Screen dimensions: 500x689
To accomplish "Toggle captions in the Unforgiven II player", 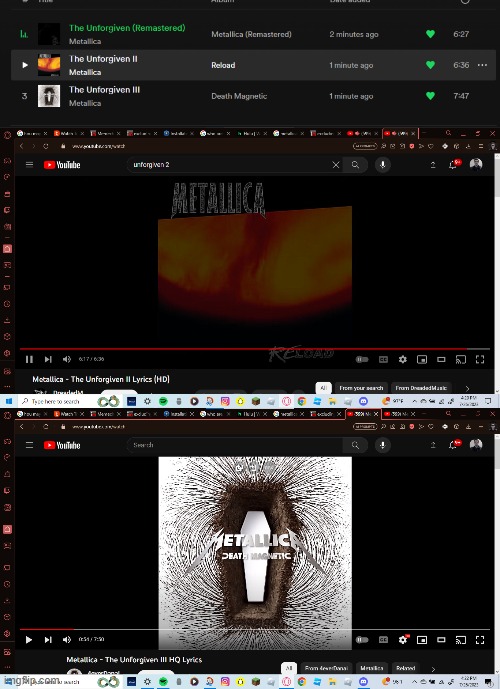I will tap(383, 359).
